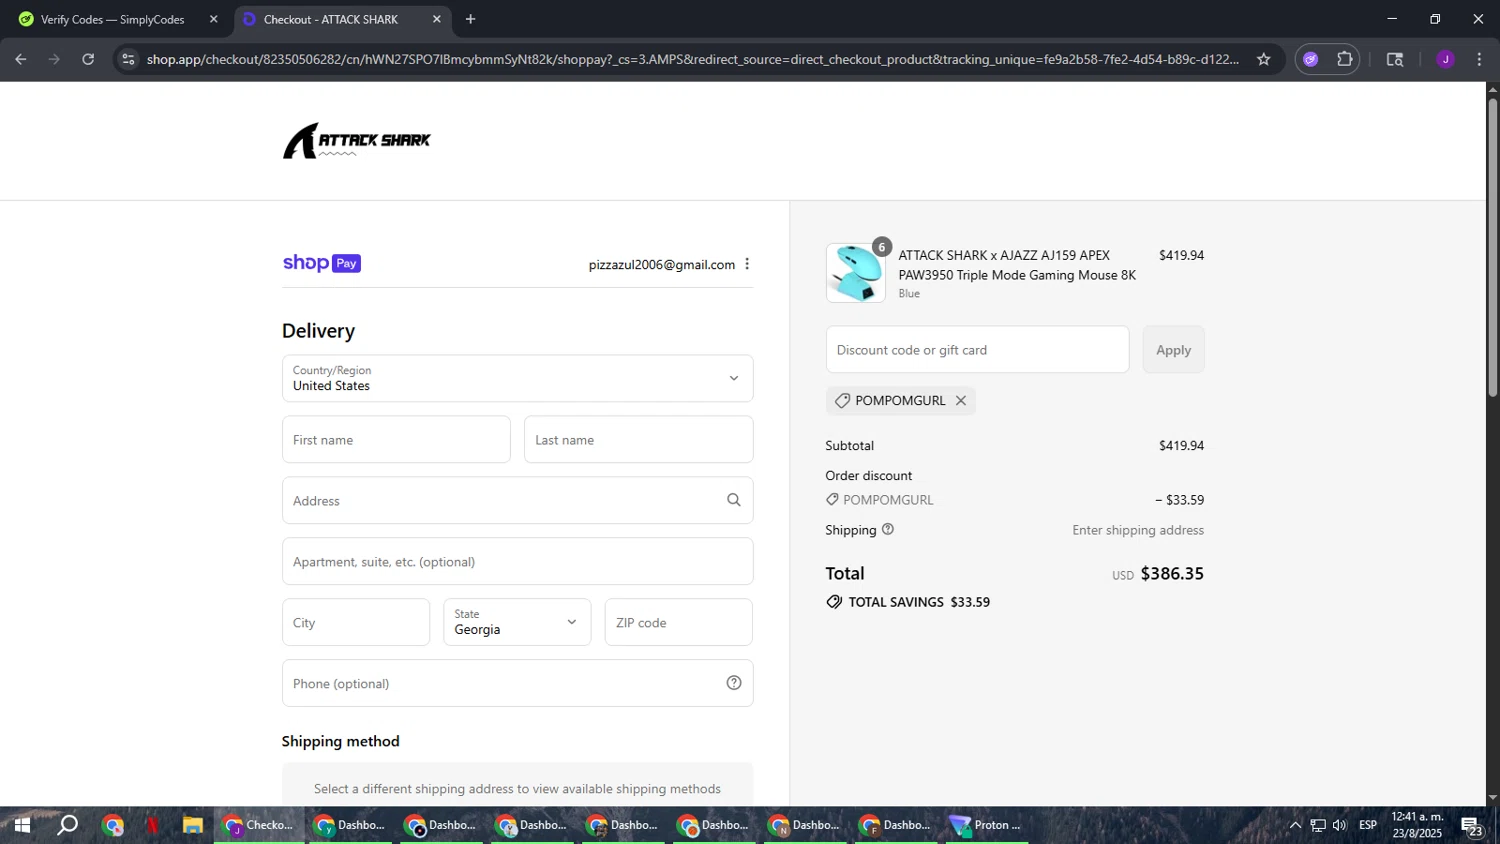Close the Checkout - ATTACK SHARK tab
This screenshot has width=1500, height=844.
click(x=436, y=19)
